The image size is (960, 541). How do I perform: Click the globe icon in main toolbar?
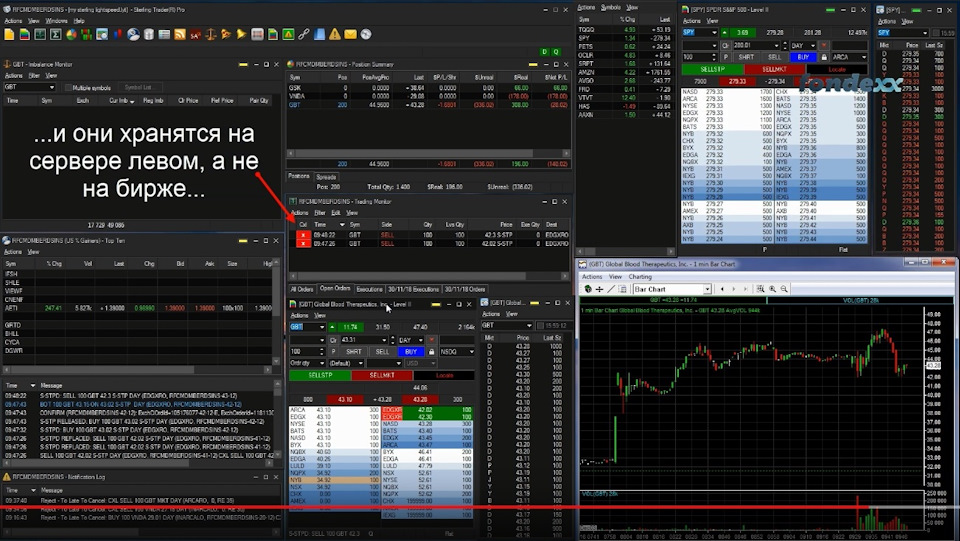pos(133,35)
